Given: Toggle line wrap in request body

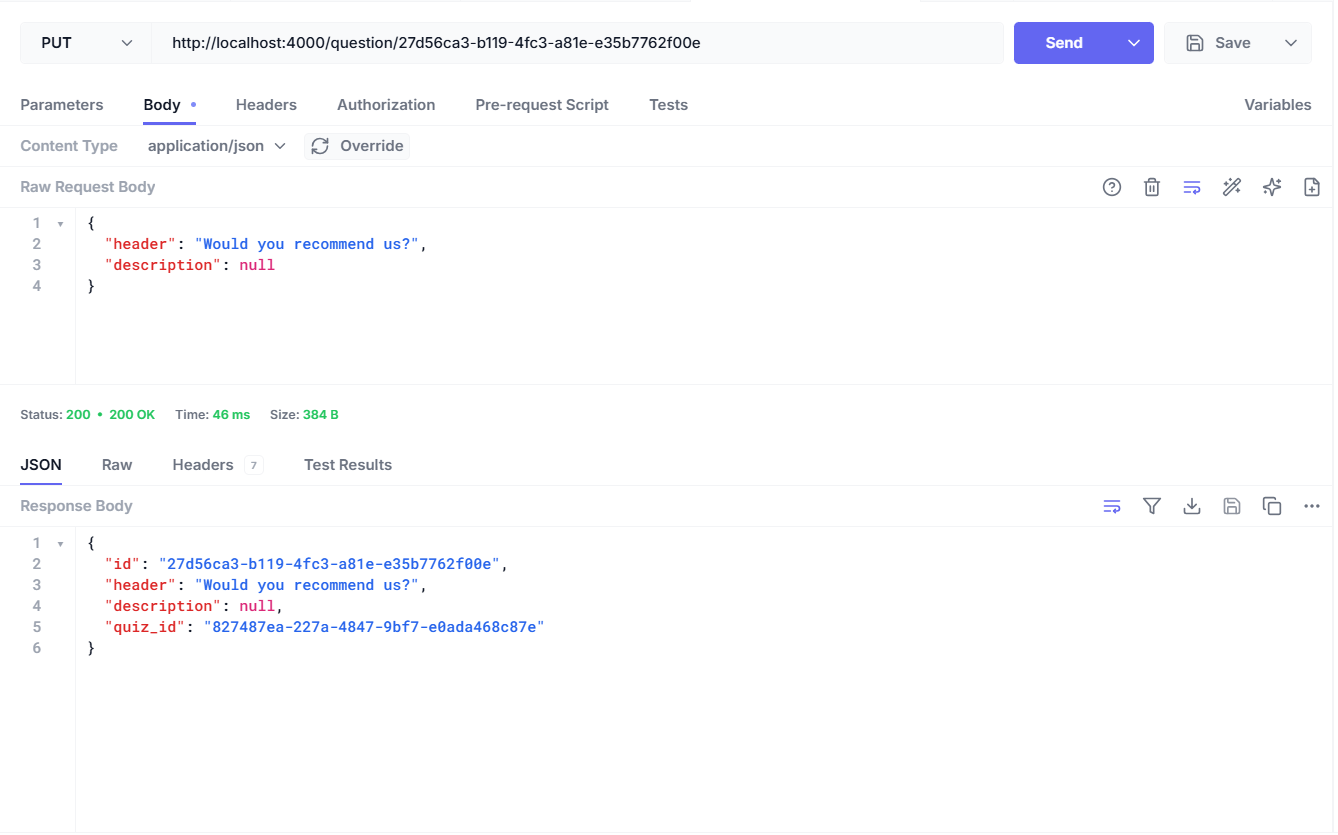Looking at the screenshot, I should [1191, 187].
